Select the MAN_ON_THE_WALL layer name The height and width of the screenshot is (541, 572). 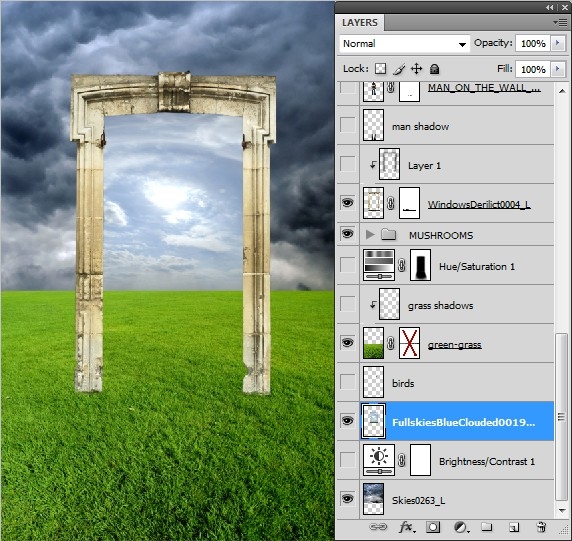484,88
